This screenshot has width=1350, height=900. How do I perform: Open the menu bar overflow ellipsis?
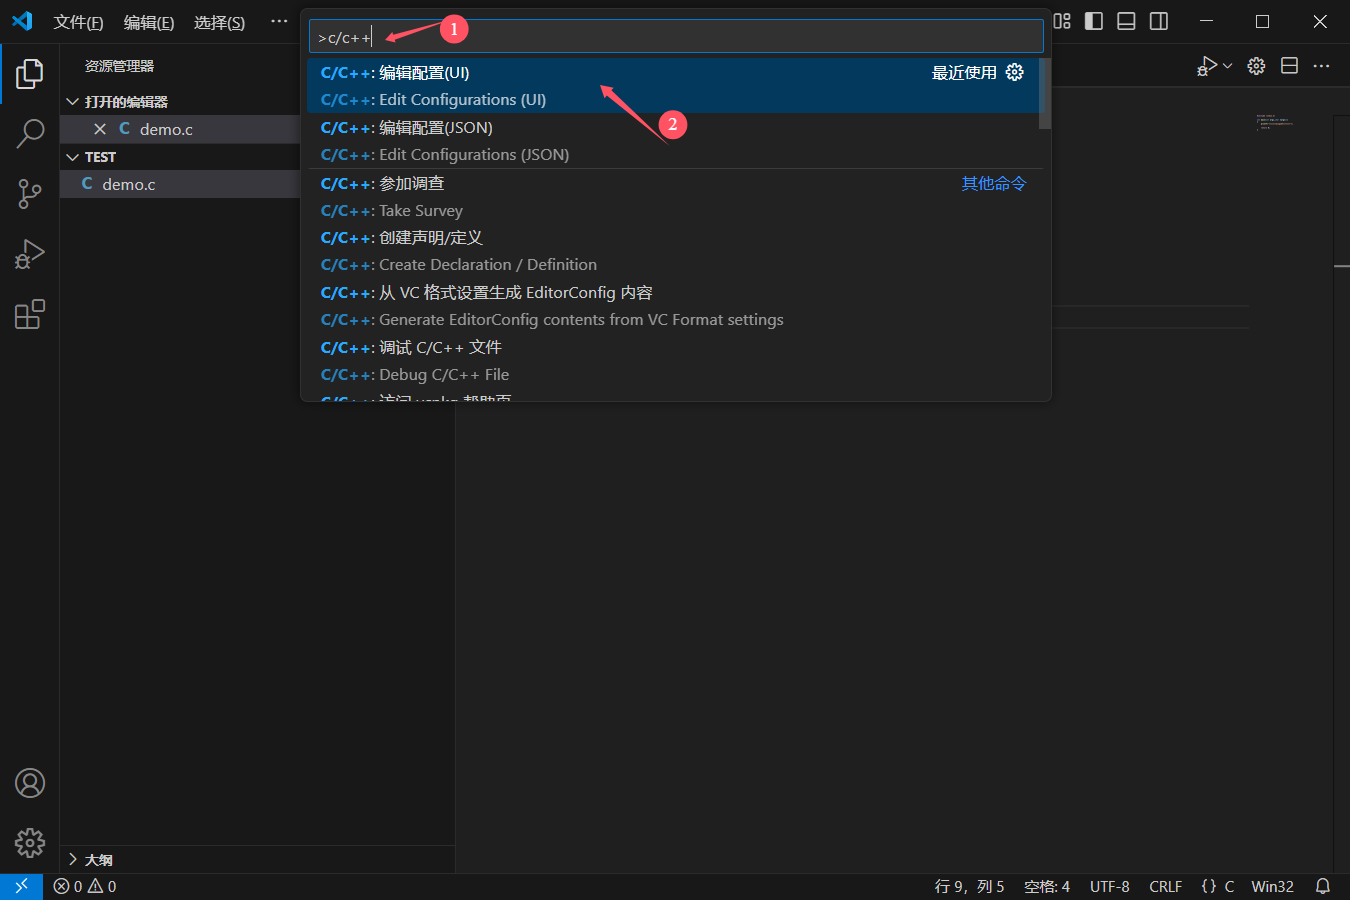279,21
